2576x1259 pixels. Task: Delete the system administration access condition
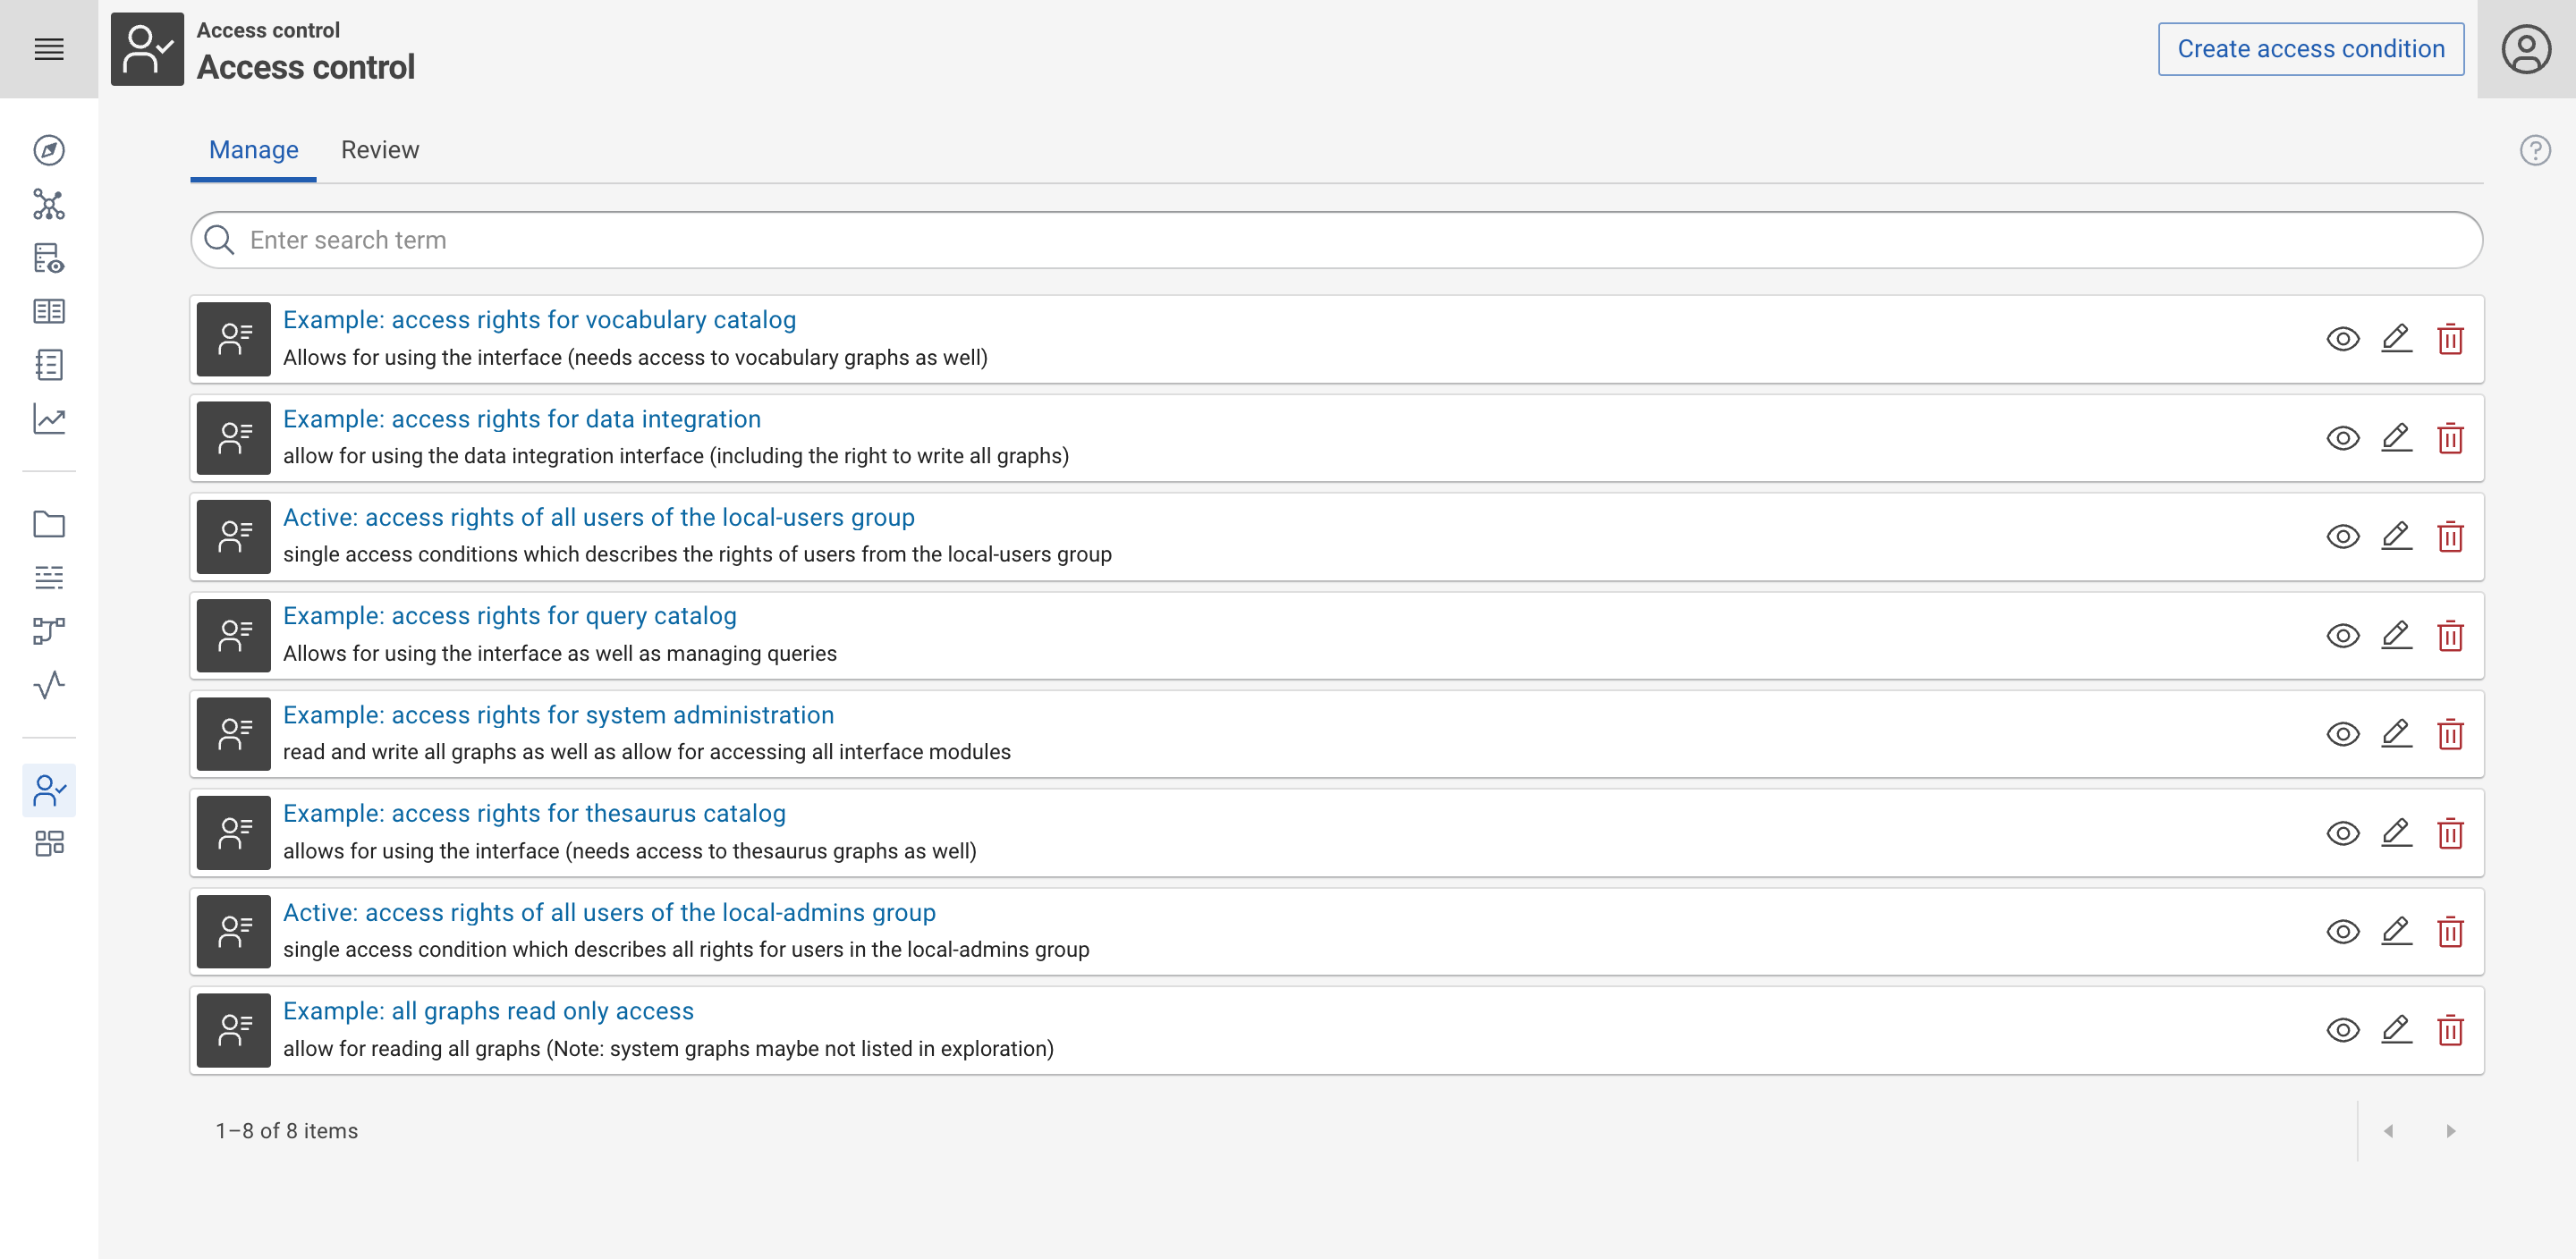2450,734
